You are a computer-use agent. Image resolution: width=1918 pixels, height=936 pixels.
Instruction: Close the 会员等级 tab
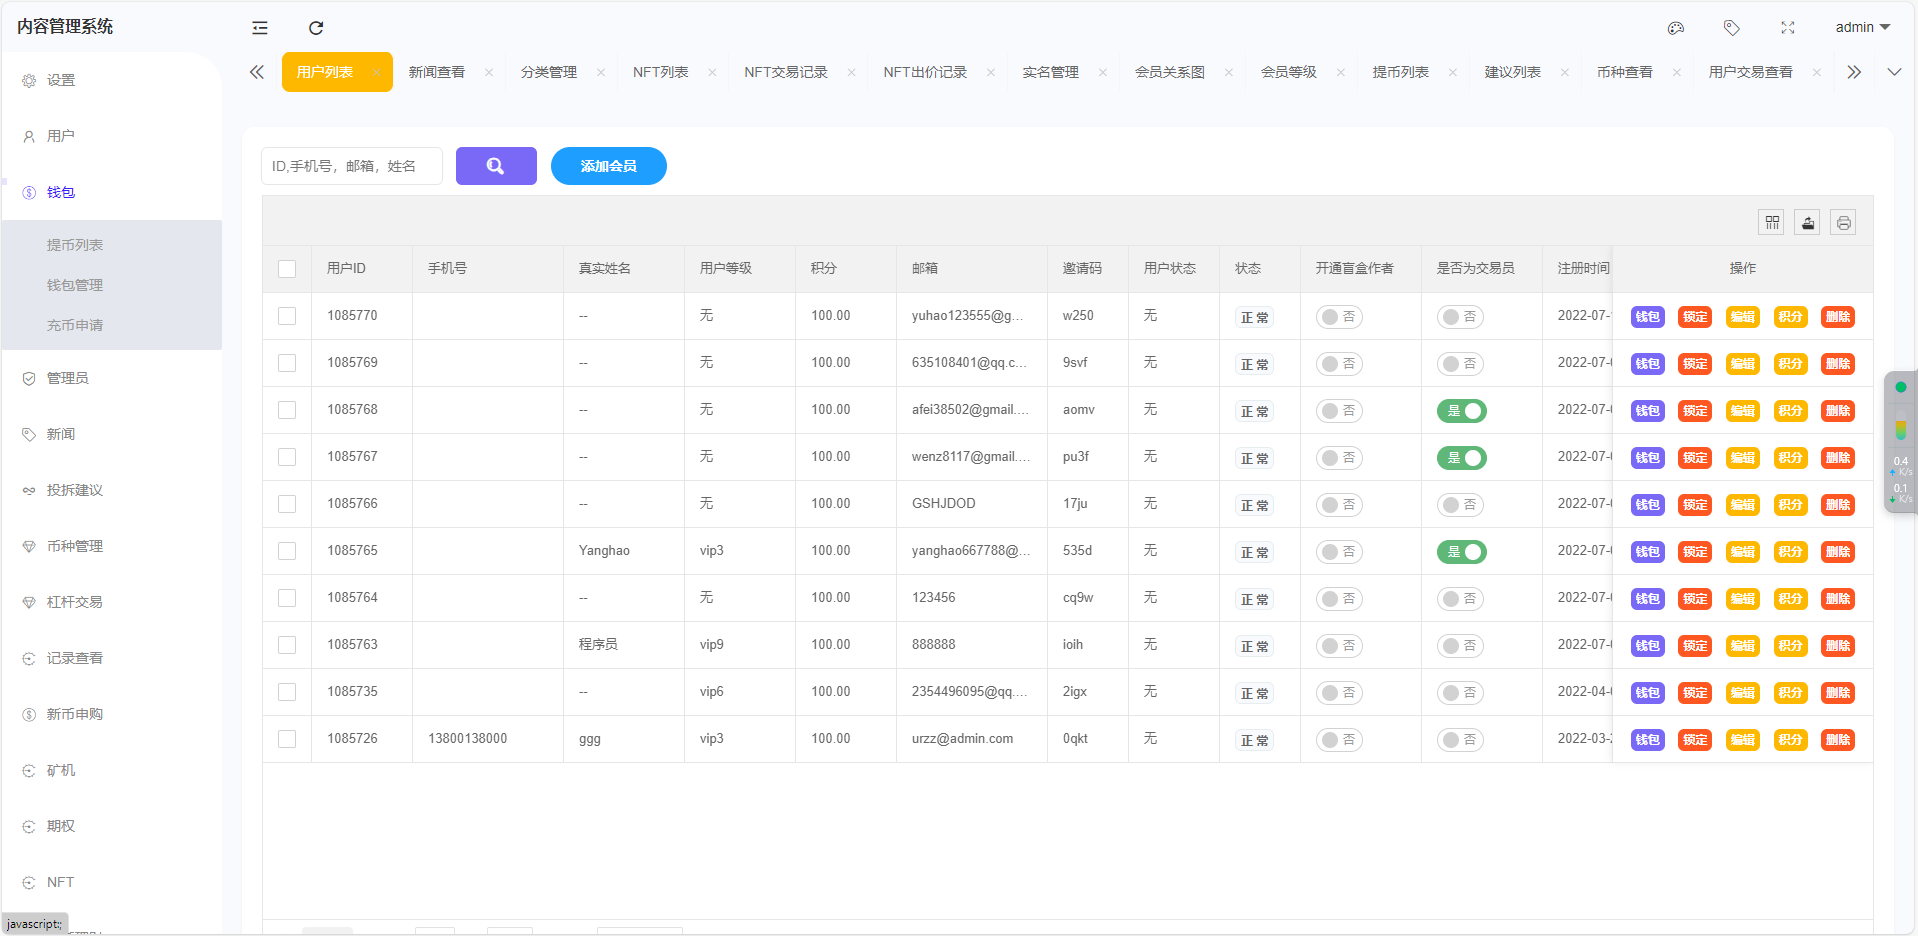coord(1341,72)
